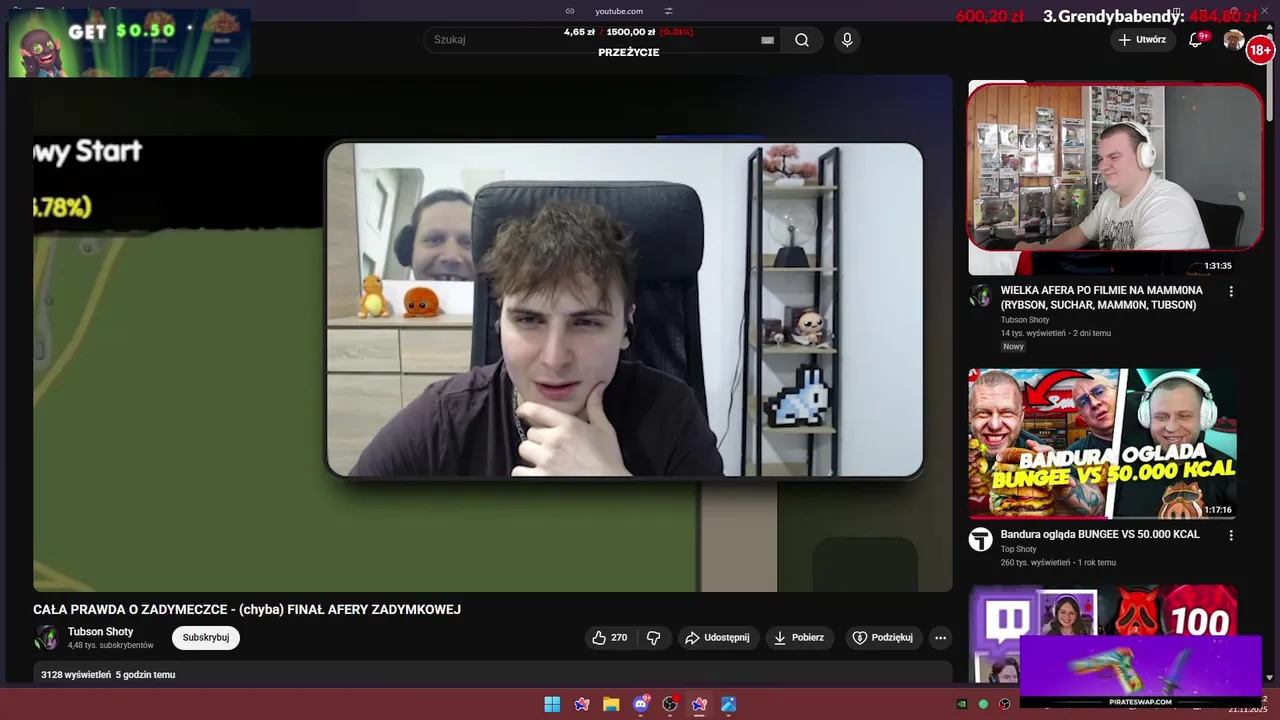The height and width of the screenshot is (720, 1280).
Task: Click the Subskrybuj button
Action: coord(206,638)
